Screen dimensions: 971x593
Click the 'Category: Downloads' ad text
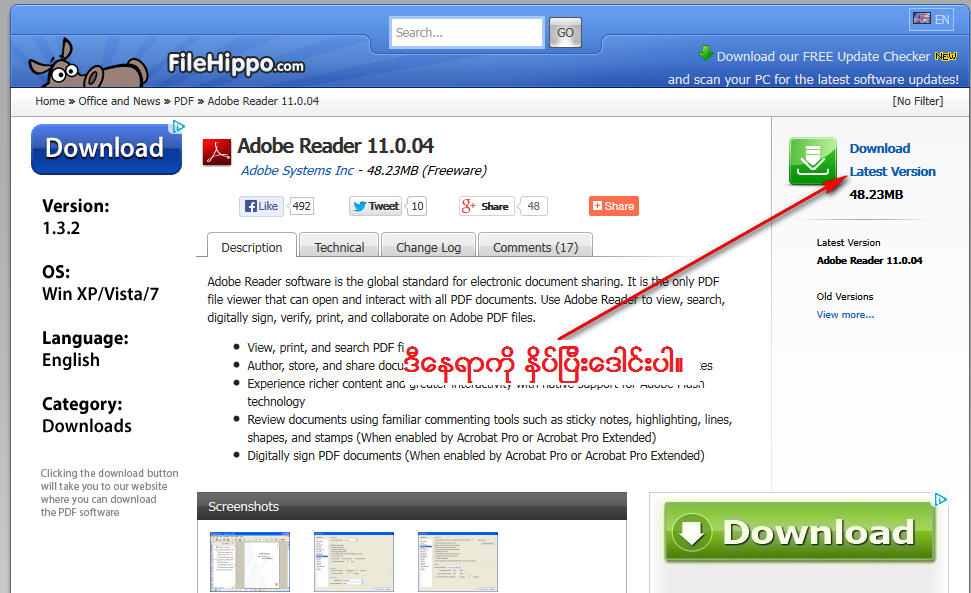tap(87, 415)
